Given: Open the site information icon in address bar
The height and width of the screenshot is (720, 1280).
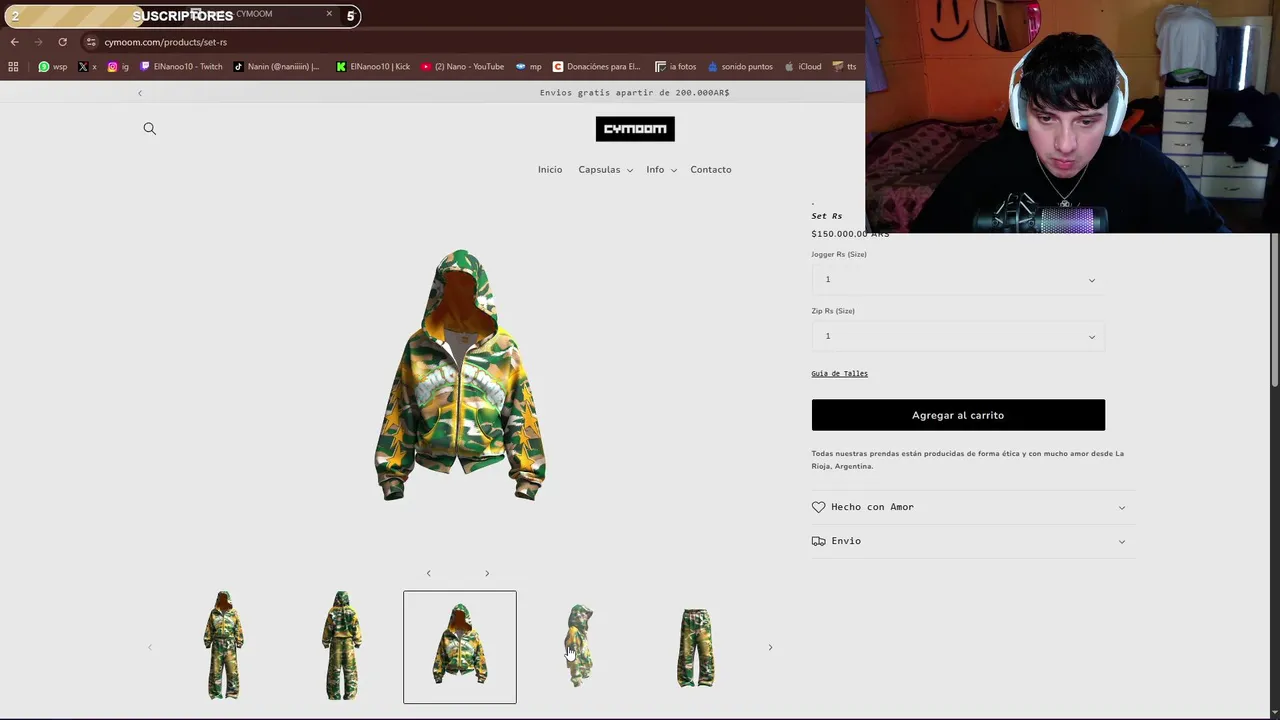Looking at the screenshot, I should click(91, 42).
